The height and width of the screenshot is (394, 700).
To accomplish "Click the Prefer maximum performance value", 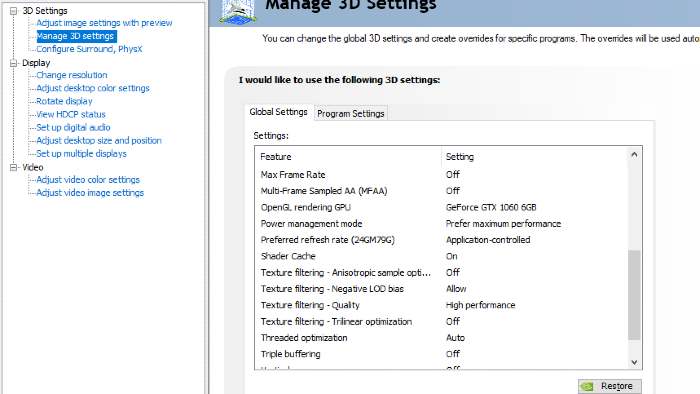I will (503, 224).
